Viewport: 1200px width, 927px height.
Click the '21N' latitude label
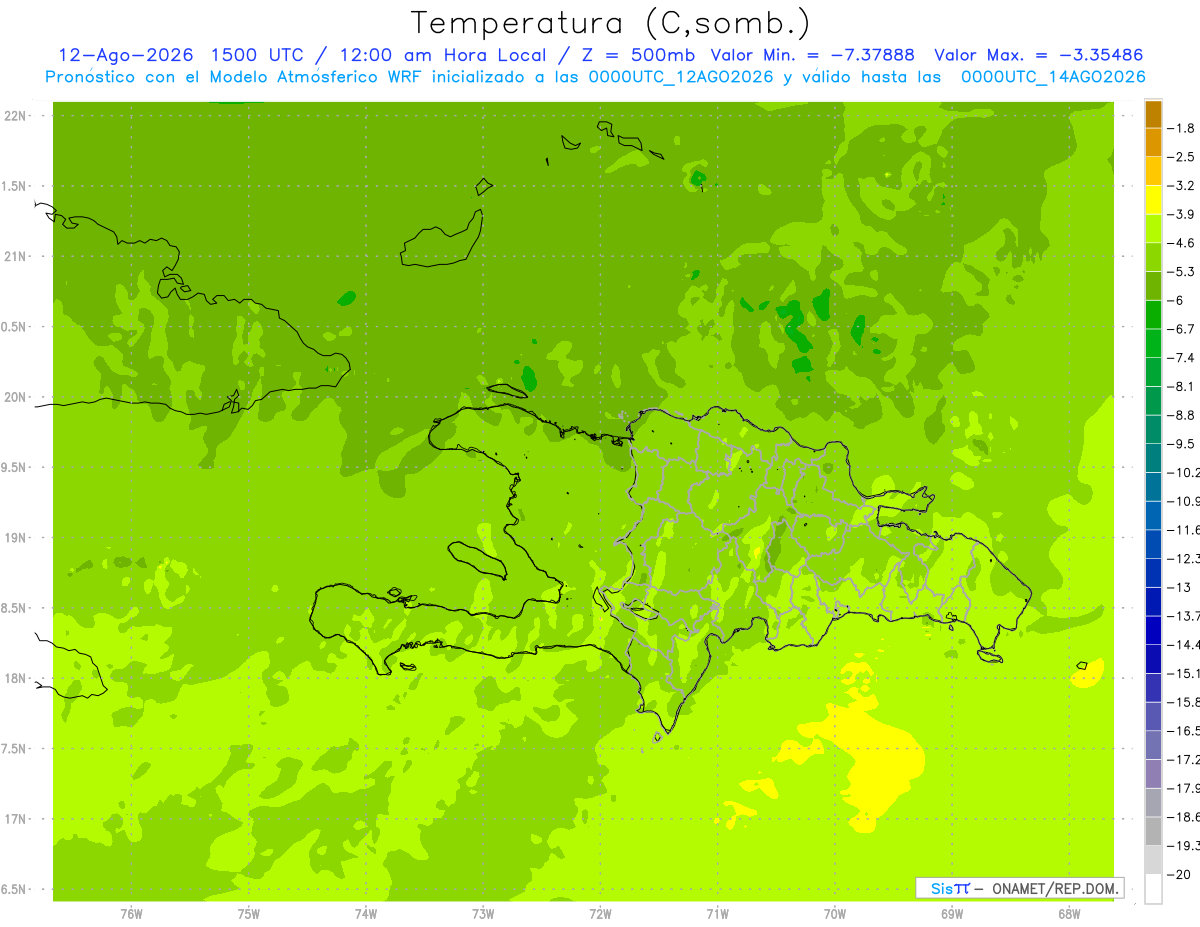tap(14, 257)
